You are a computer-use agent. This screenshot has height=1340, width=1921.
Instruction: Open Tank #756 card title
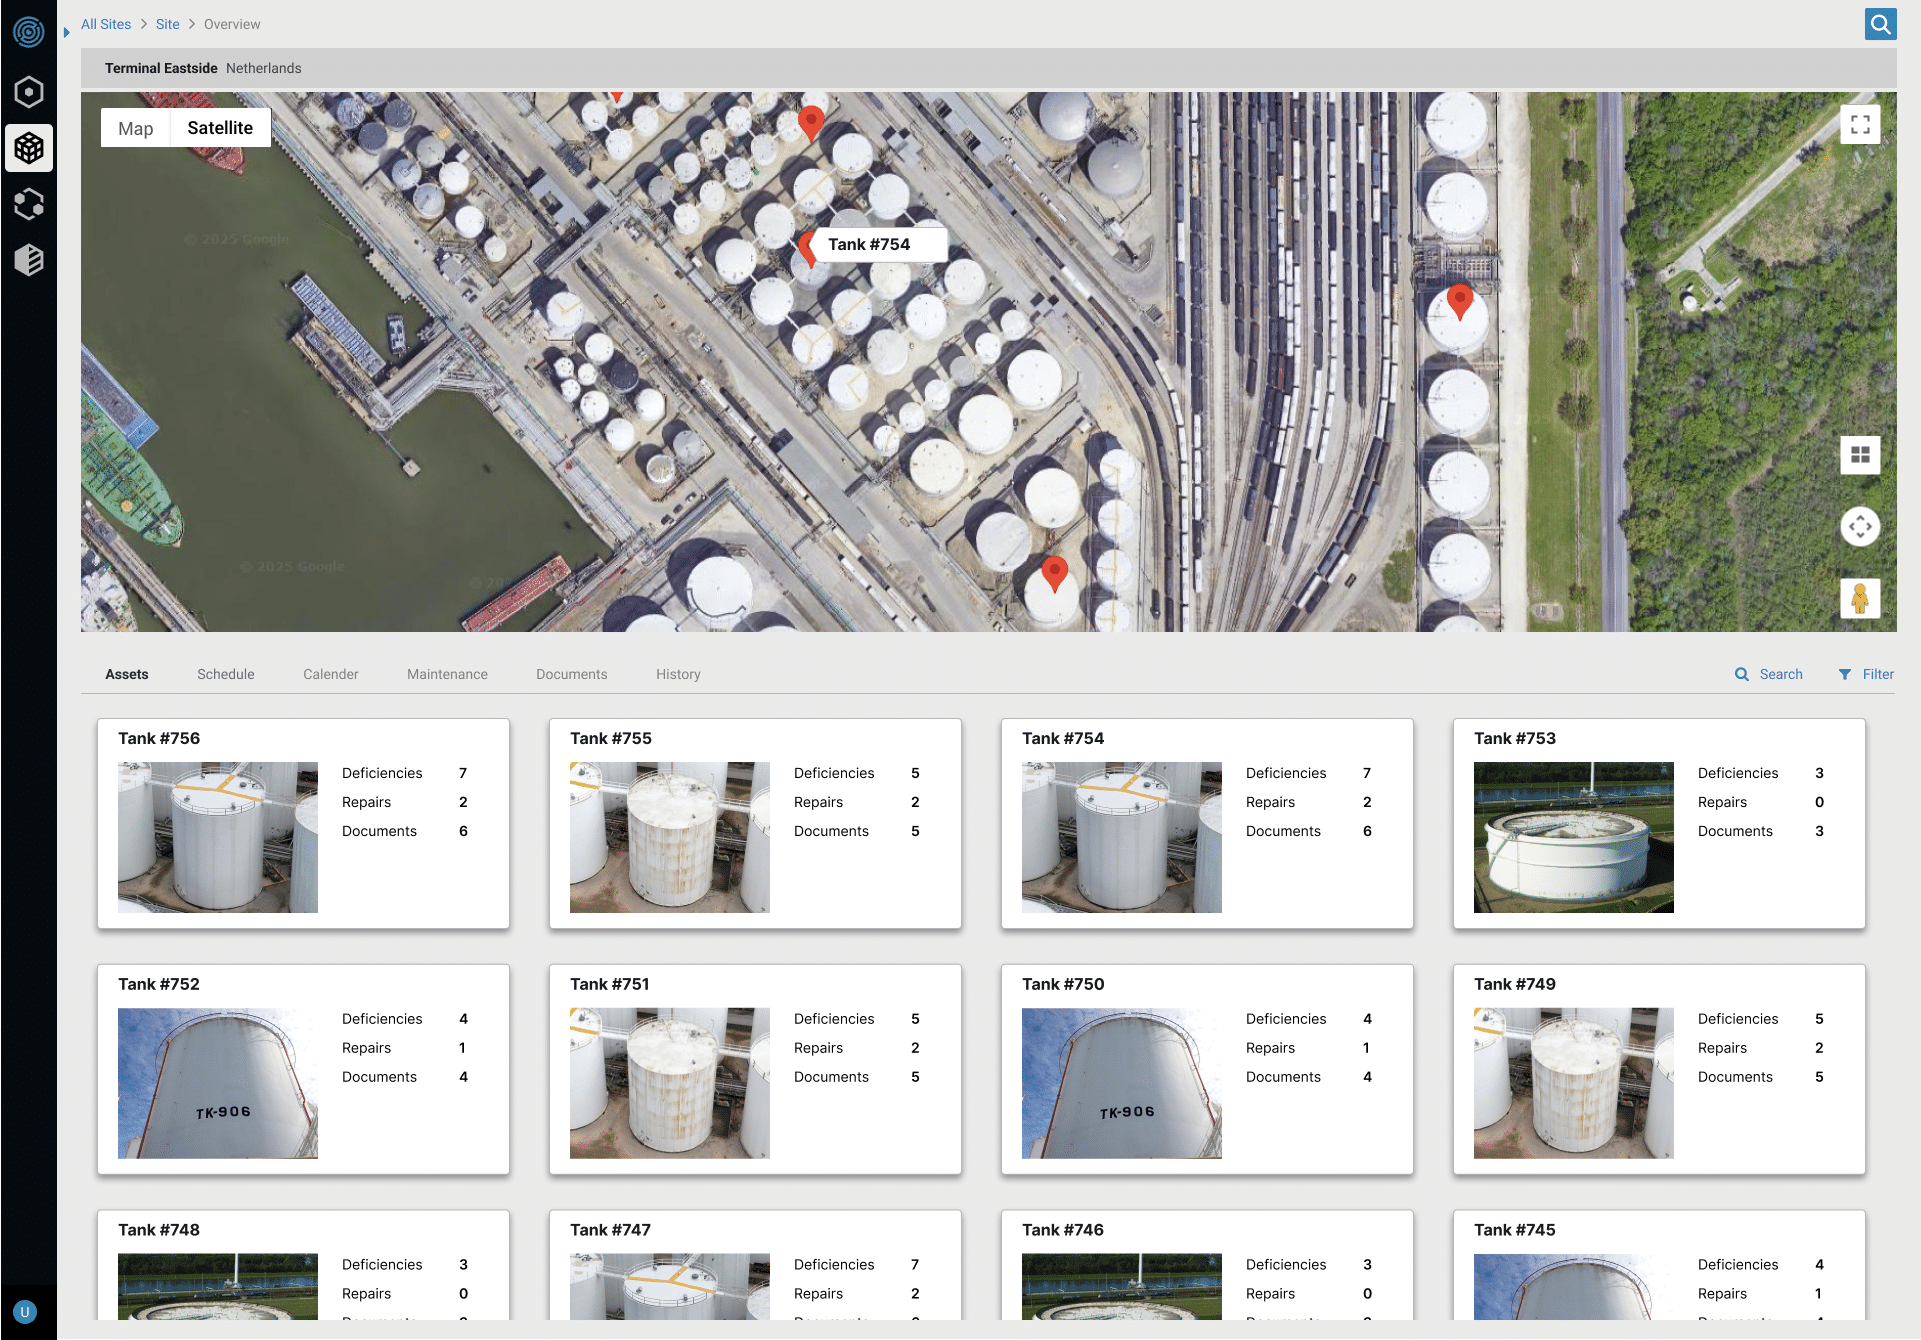tap(159, 738)
